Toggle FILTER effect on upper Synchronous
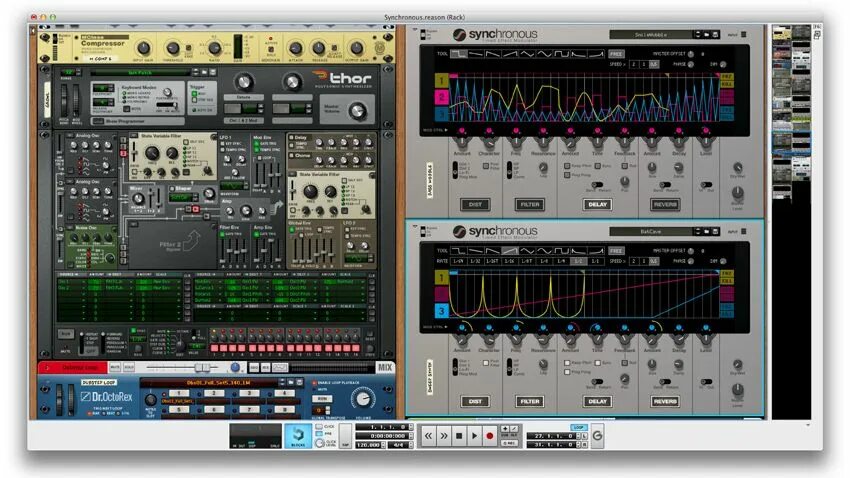The width and height of the screenshot is (850, 478). (x=530, y=204)
